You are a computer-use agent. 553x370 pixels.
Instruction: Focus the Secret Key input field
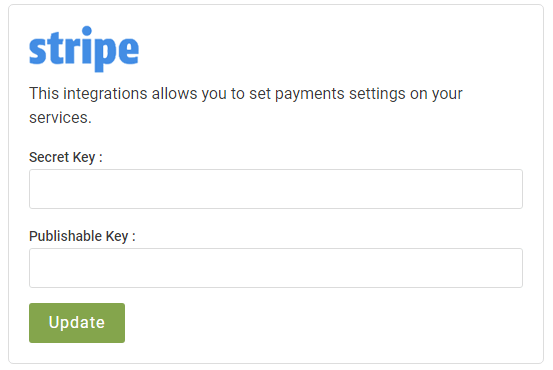pos(276,189)
